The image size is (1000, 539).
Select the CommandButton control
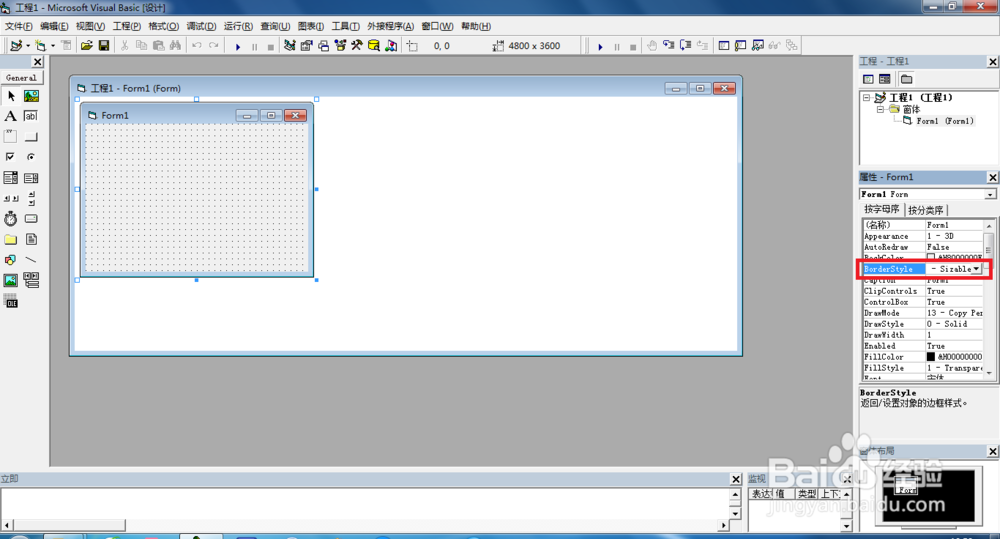pyautogui.click(x=31, y=137)
